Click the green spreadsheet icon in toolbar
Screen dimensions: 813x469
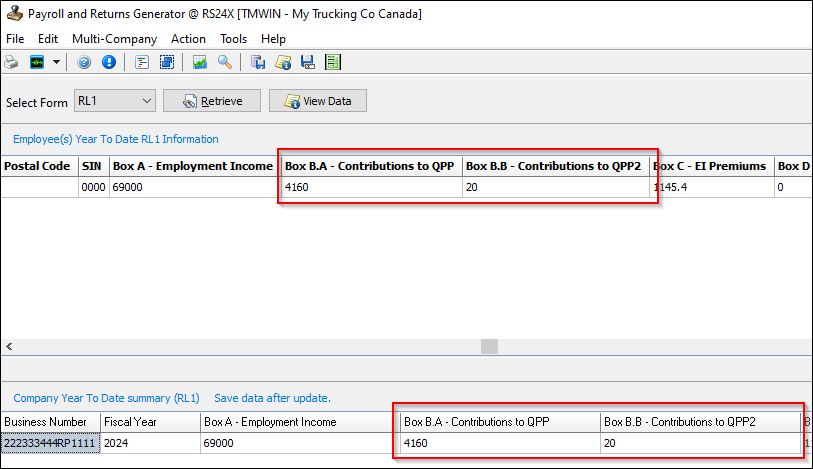pyautogui.click(x=333, y=62)
